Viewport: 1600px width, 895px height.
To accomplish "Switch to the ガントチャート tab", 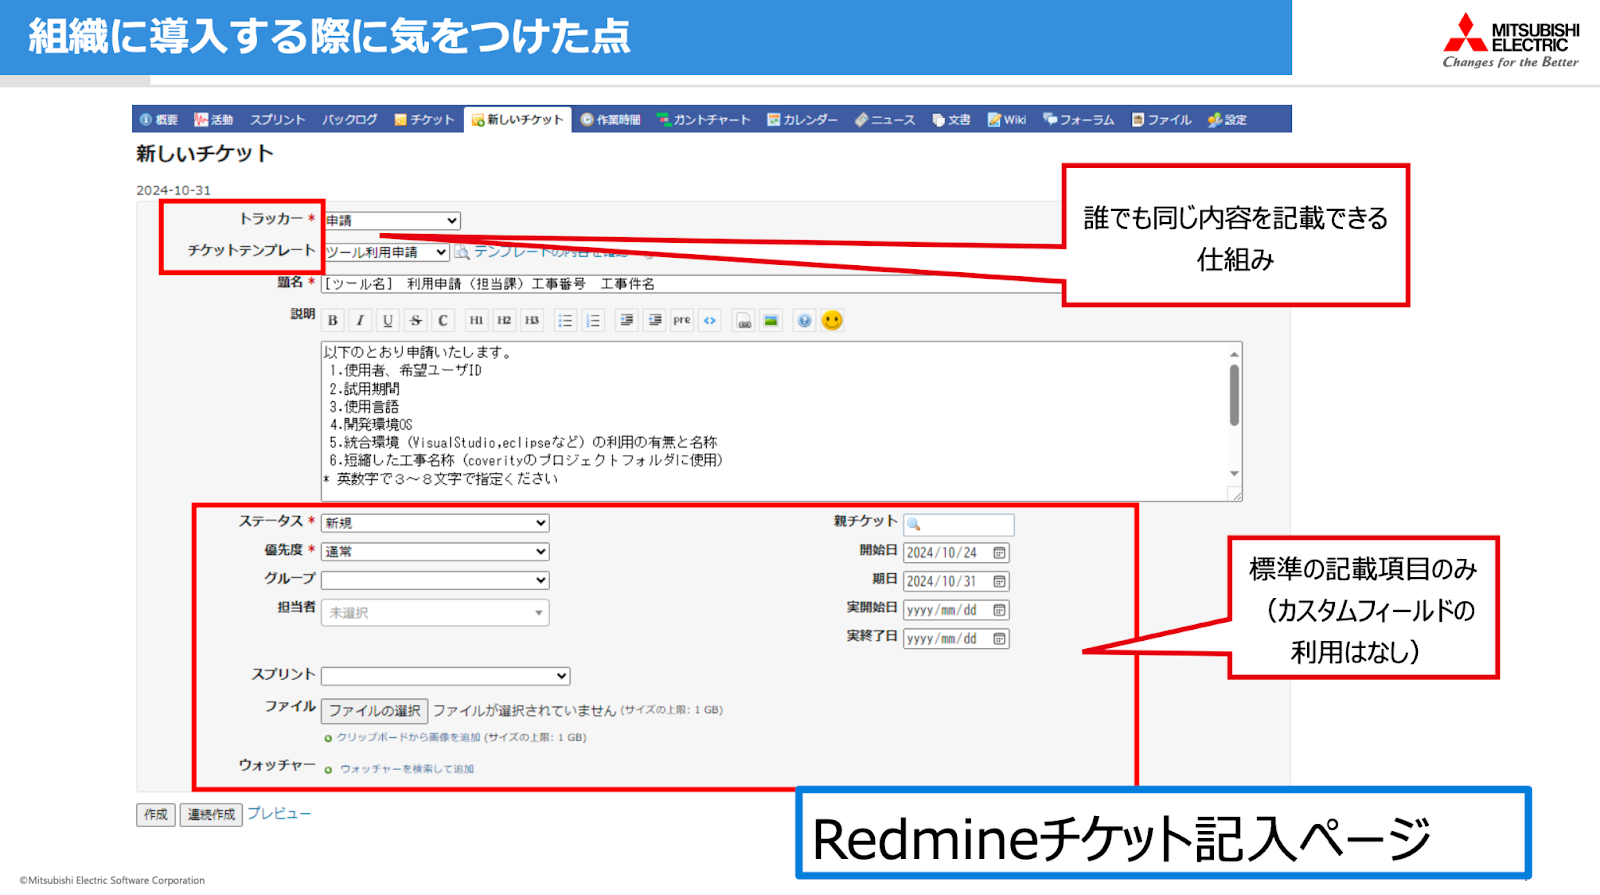I will (x=703, y=119).
